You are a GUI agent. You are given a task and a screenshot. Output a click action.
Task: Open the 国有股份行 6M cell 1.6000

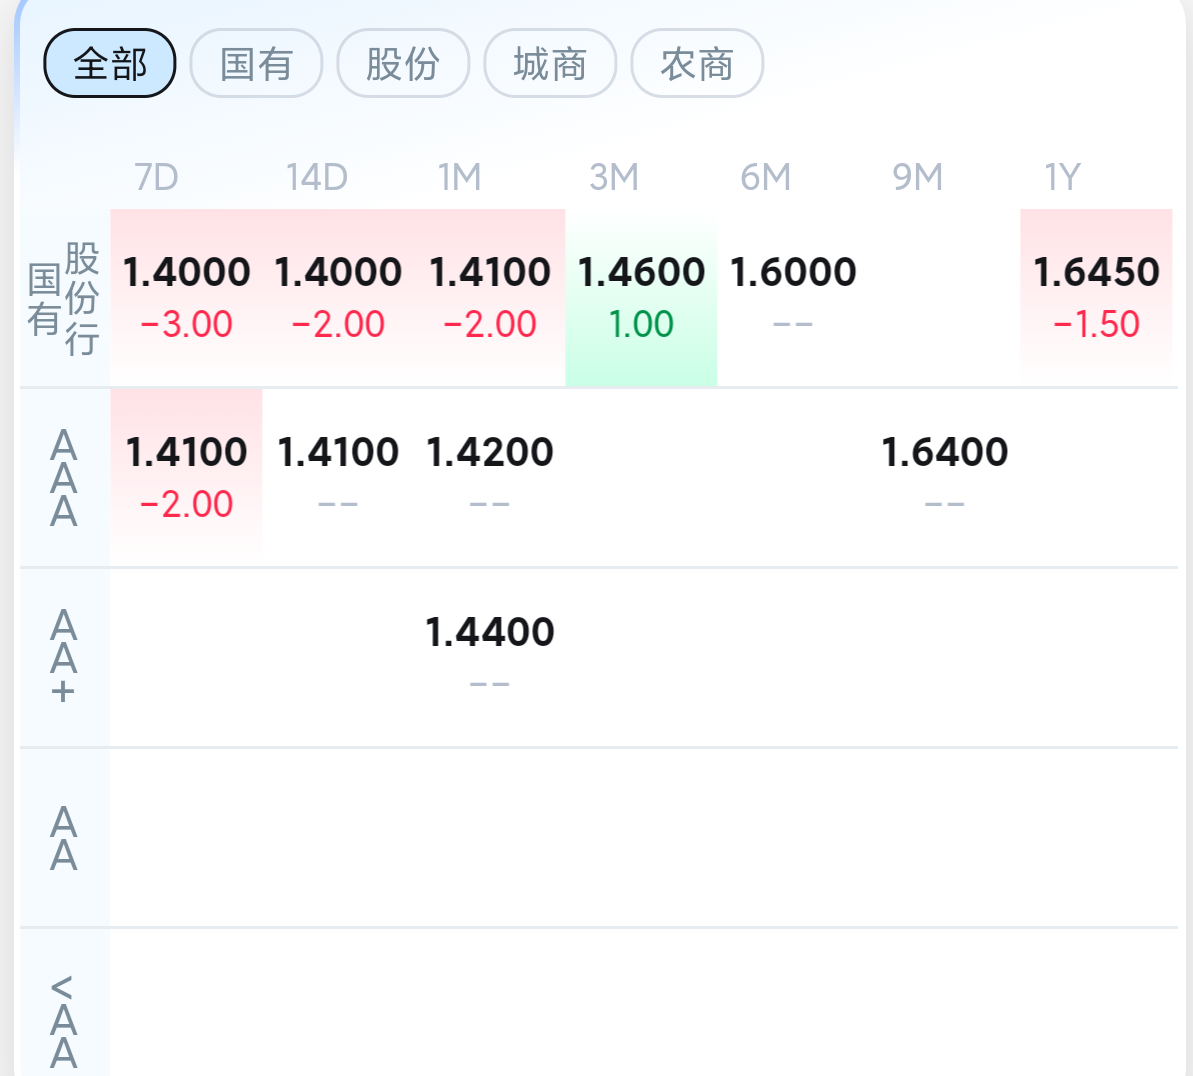click(793, 298)
